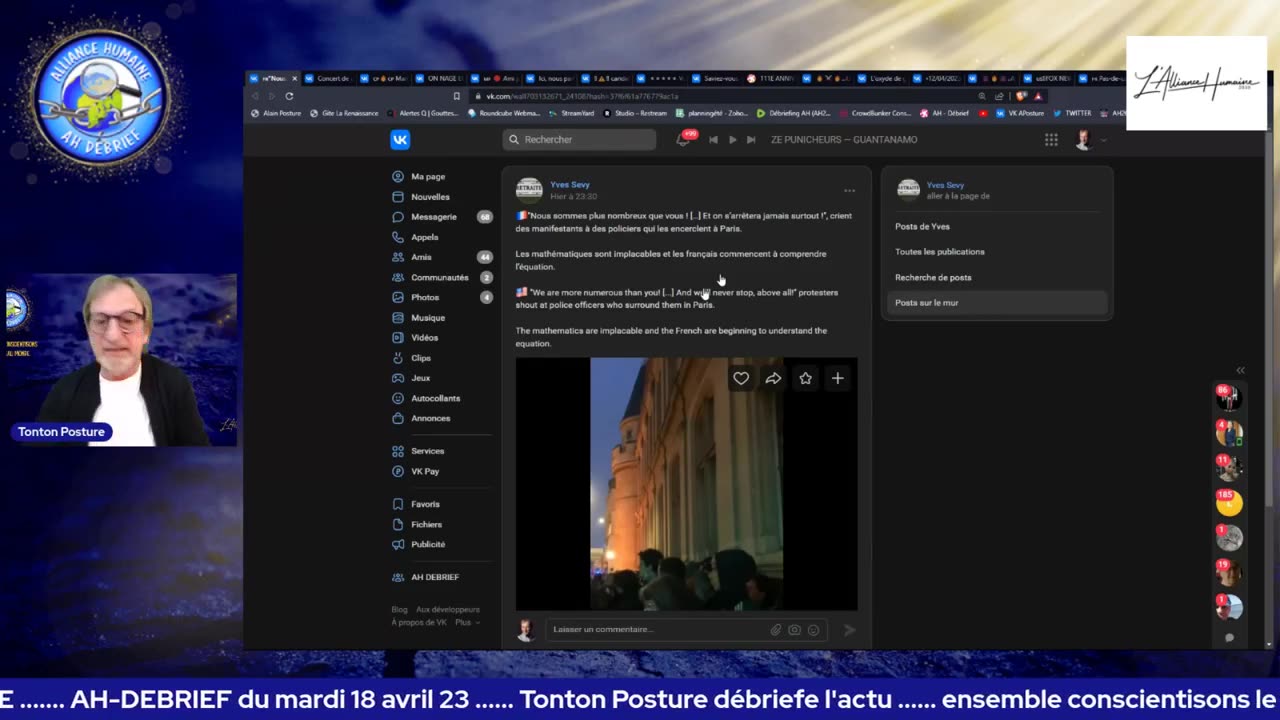Screen dimensions: 1280x720
Task: Click Aux développeurs footer link
Action: (448, 609)
